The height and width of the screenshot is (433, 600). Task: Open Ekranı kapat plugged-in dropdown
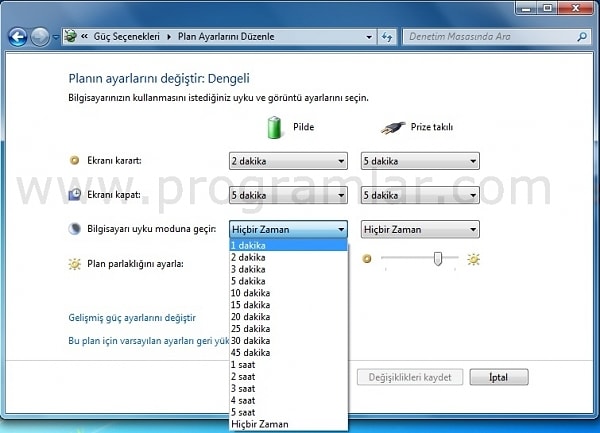[420, 195]
